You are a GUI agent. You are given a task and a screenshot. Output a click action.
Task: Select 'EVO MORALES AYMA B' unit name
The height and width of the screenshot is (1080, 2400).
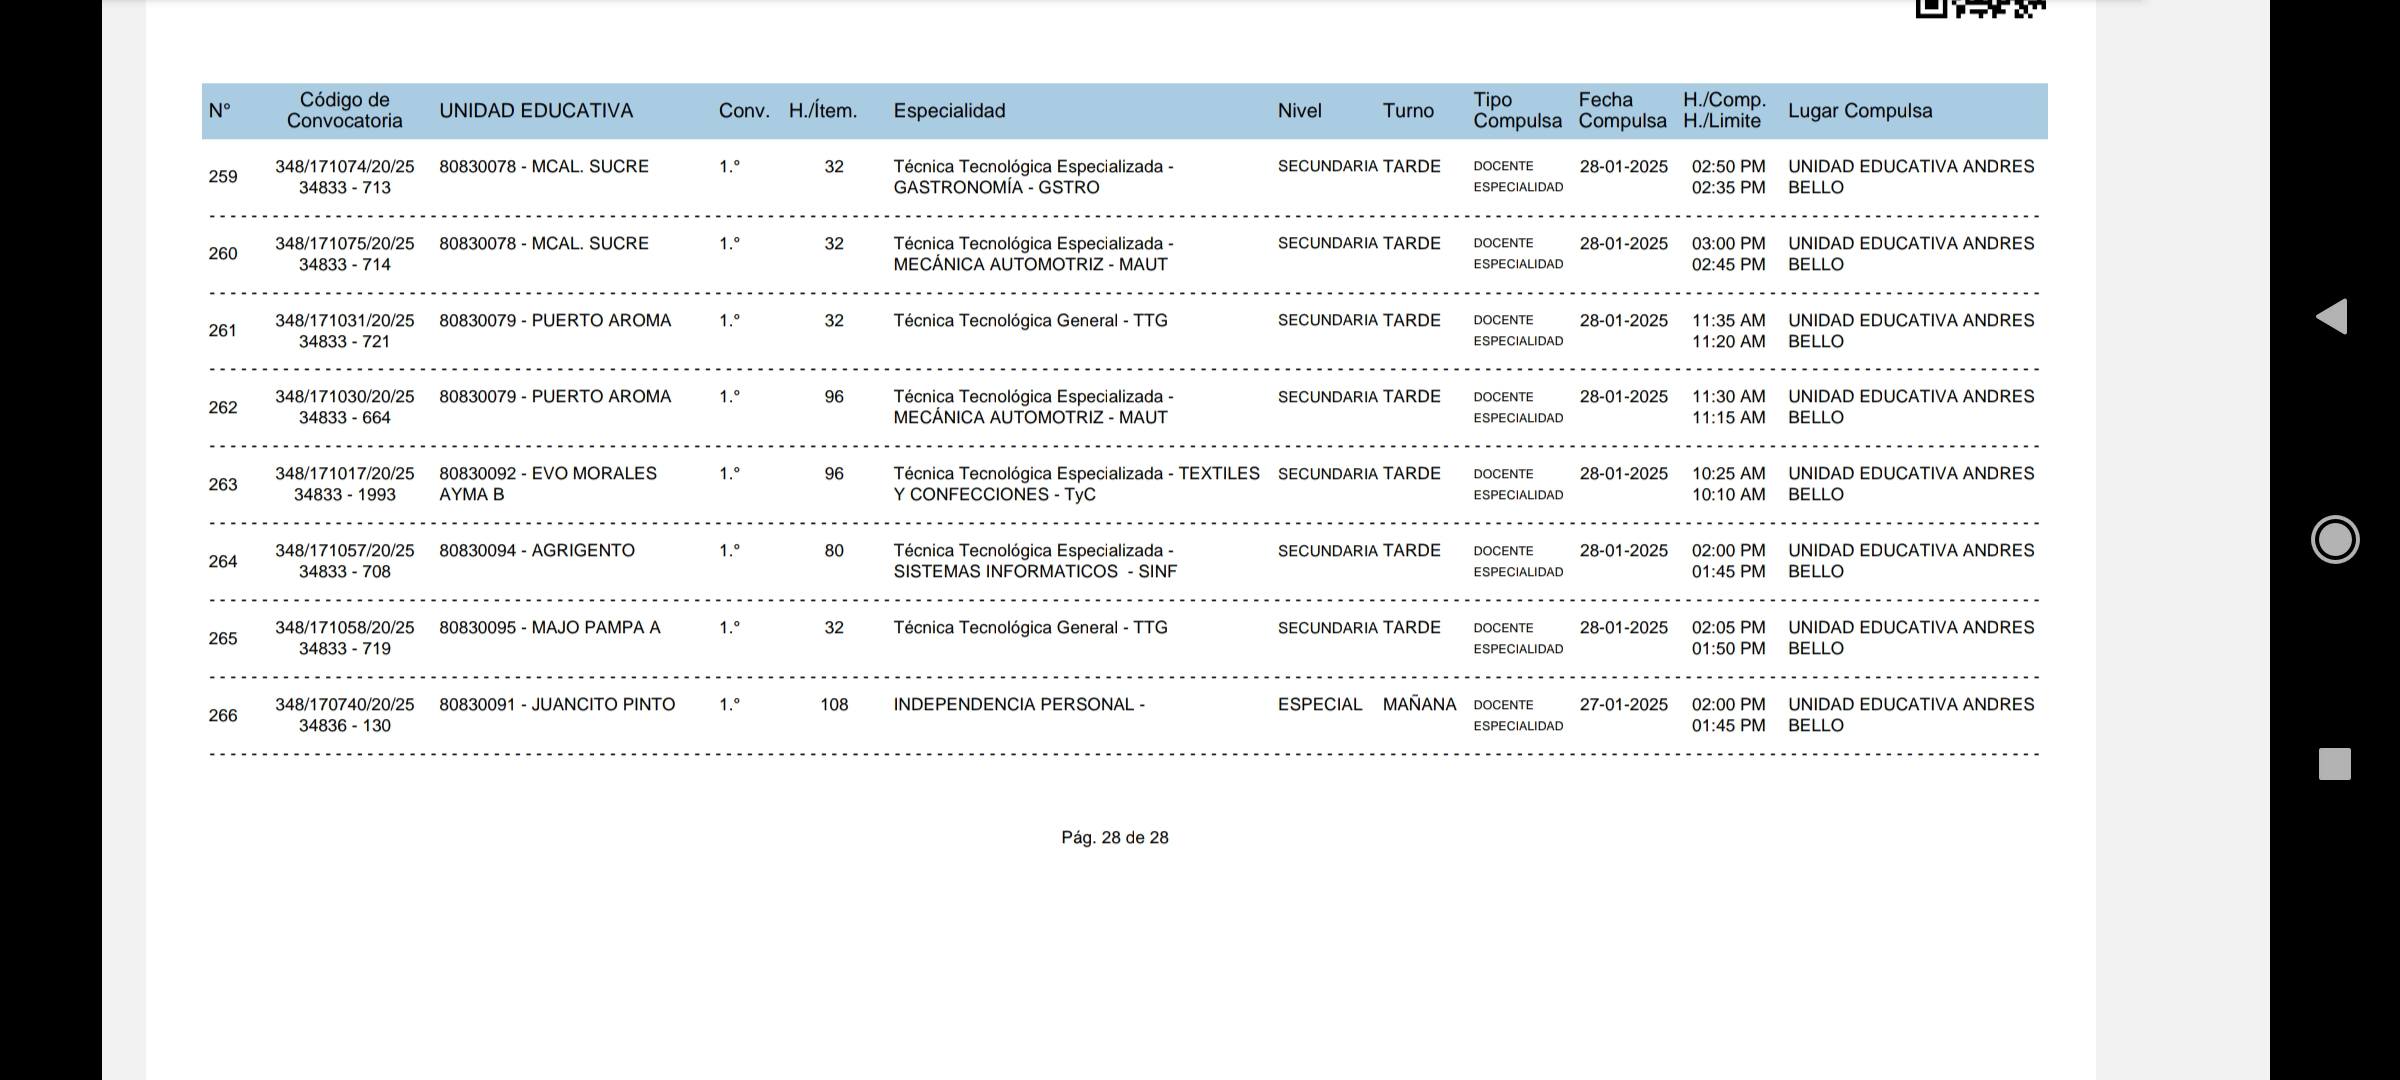pyautogui.click(x=547, y=484)
